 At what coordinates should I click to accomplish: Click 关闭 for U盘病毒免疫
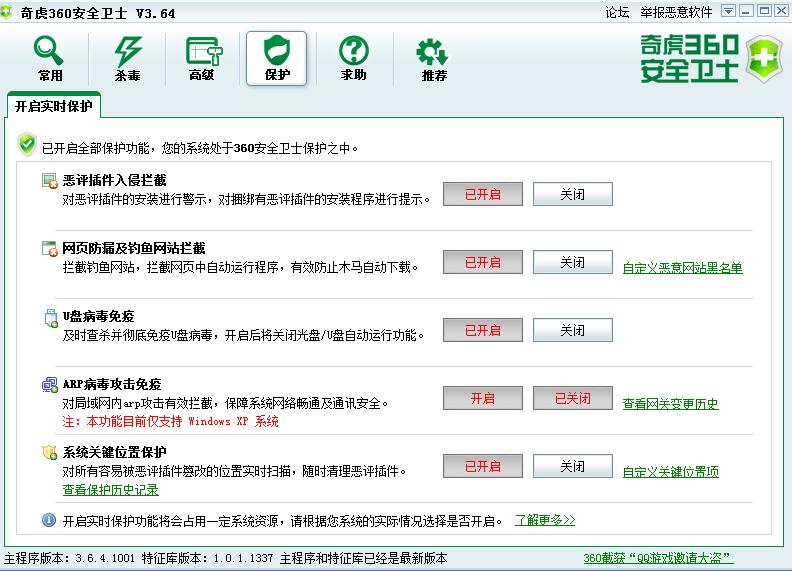[x=573, y=330]
